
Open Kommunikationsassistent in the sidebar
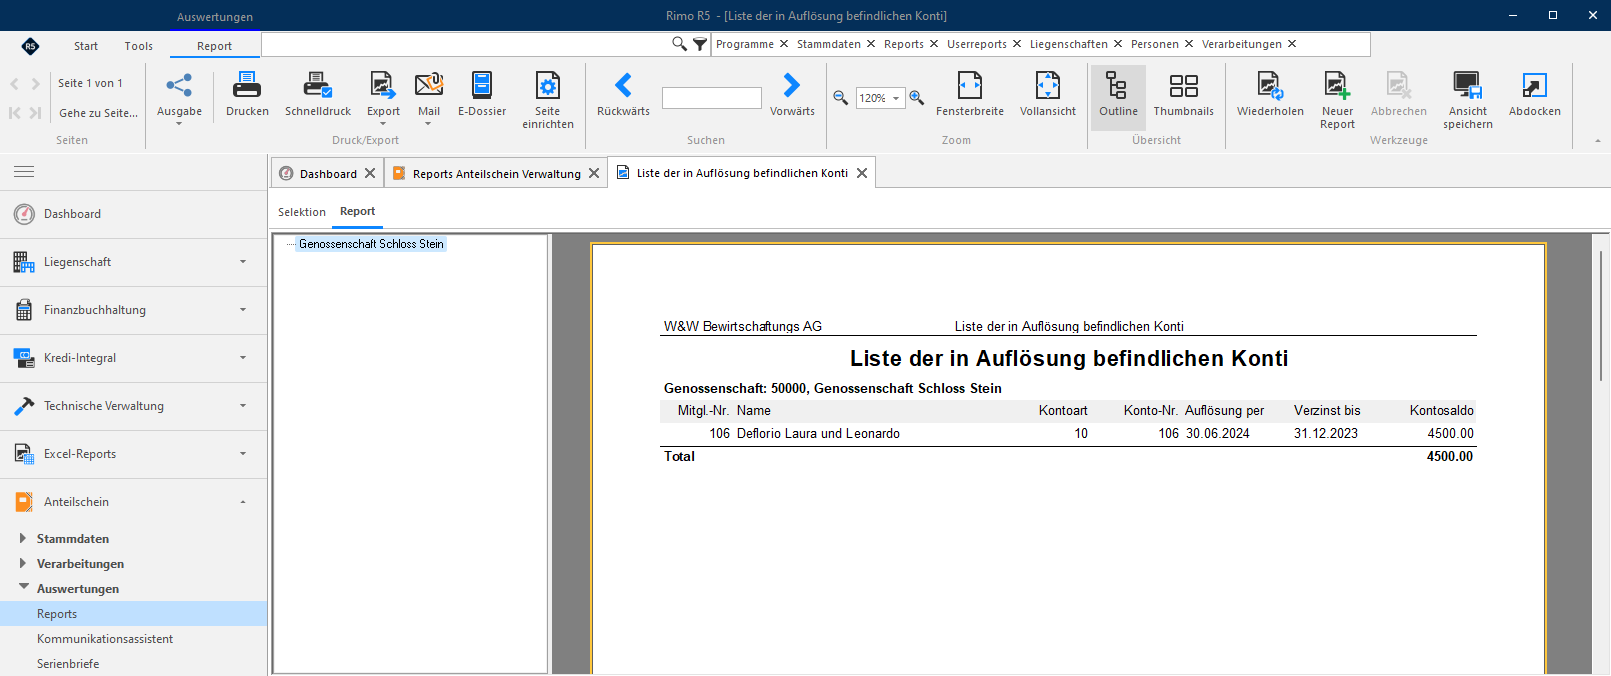105,639
